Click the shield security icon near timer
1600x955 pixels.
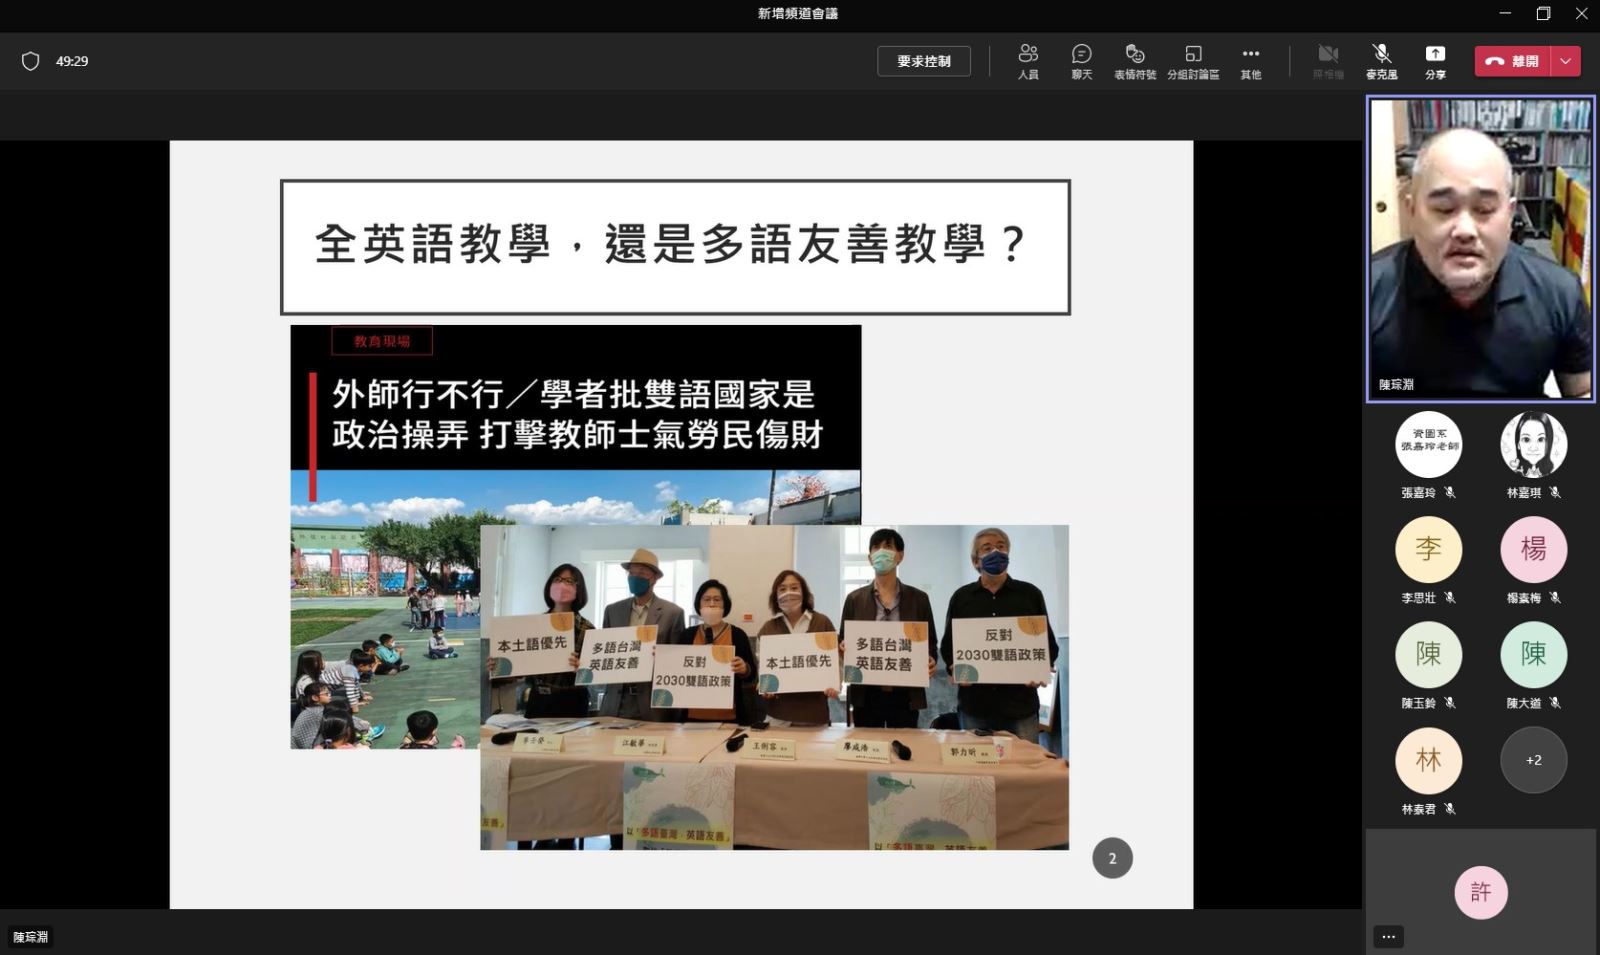(x=31, y=61)
